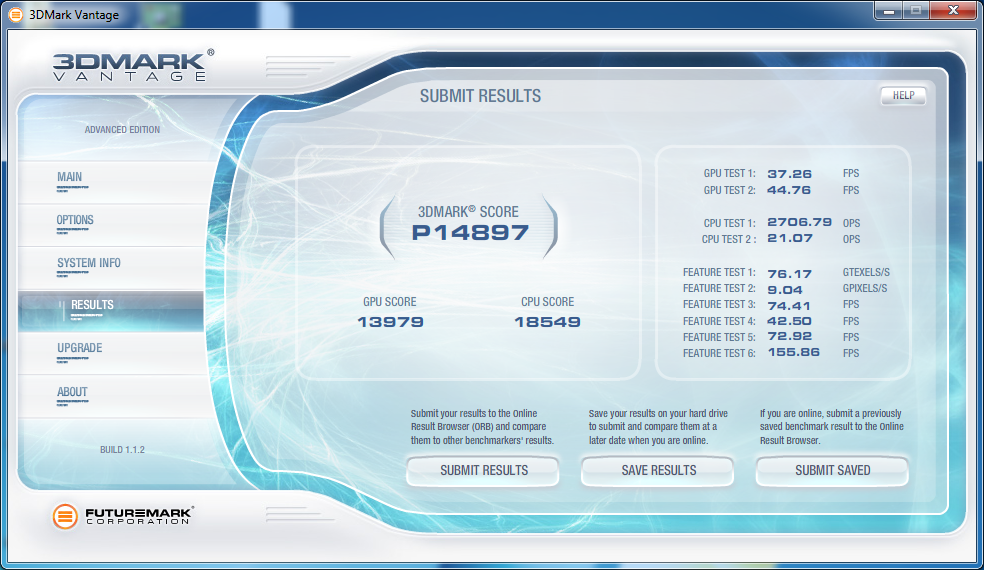
Task: Open the Help button
Action: (x=903, y=96)
